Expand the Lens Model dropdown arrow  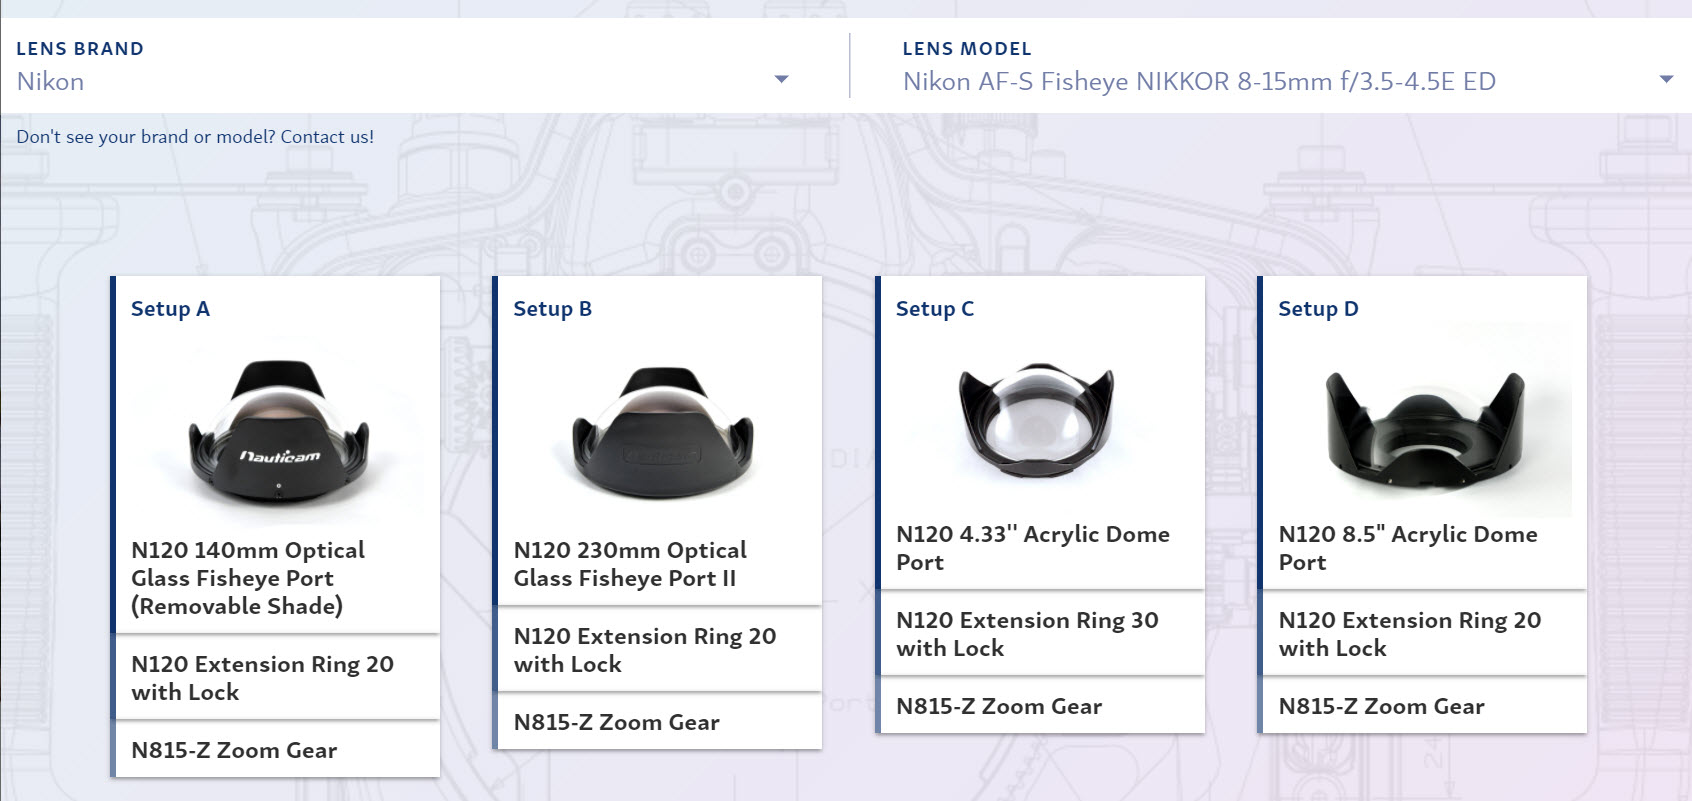(1666, 80)
